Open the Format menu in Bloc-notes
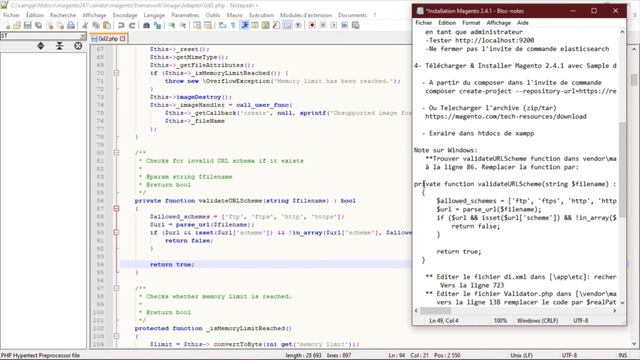The image size is (640, 360). (471, 23)
